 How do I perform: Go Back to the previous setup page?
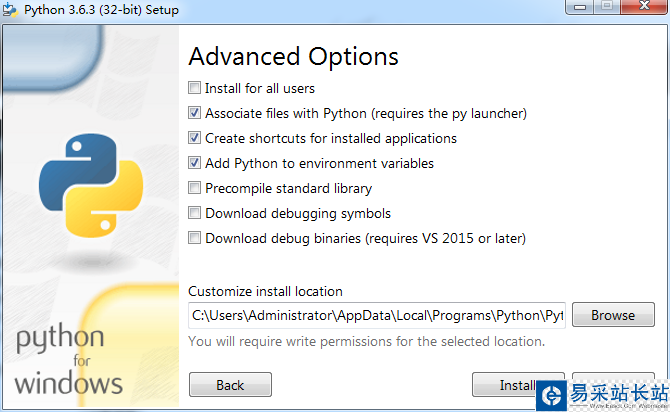pos(230,385)
